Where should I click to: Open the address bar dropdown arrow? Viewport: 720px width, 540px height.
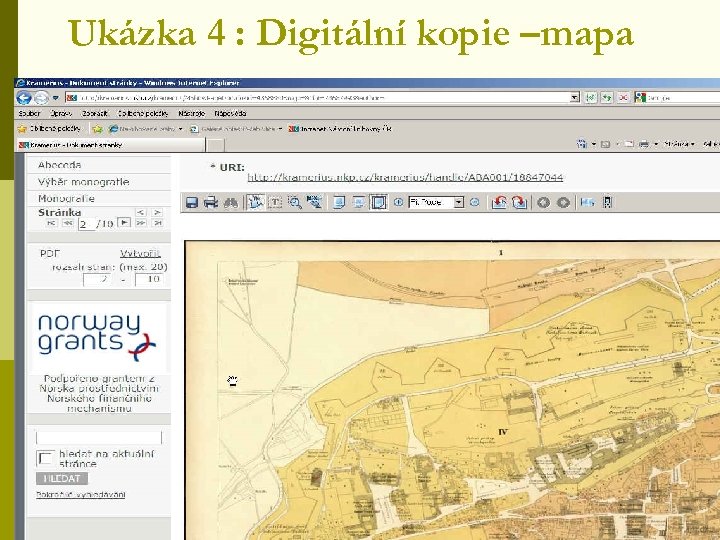pos(575,97)
